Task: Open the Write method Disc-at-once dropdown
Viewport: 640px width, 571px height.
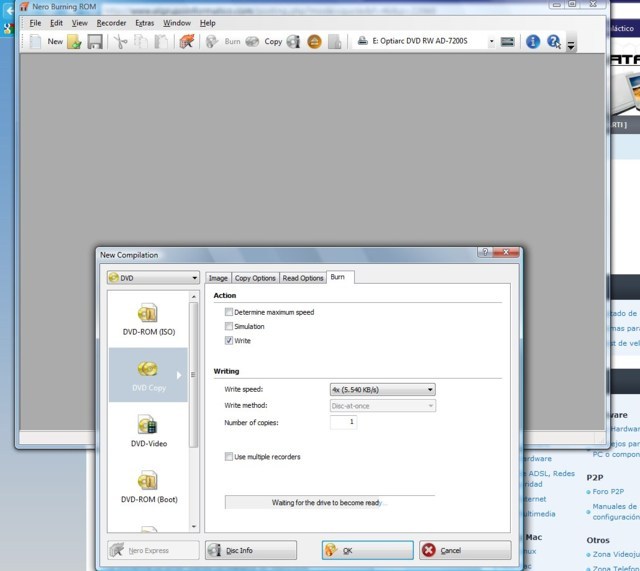Action: [x=382, y=406]
